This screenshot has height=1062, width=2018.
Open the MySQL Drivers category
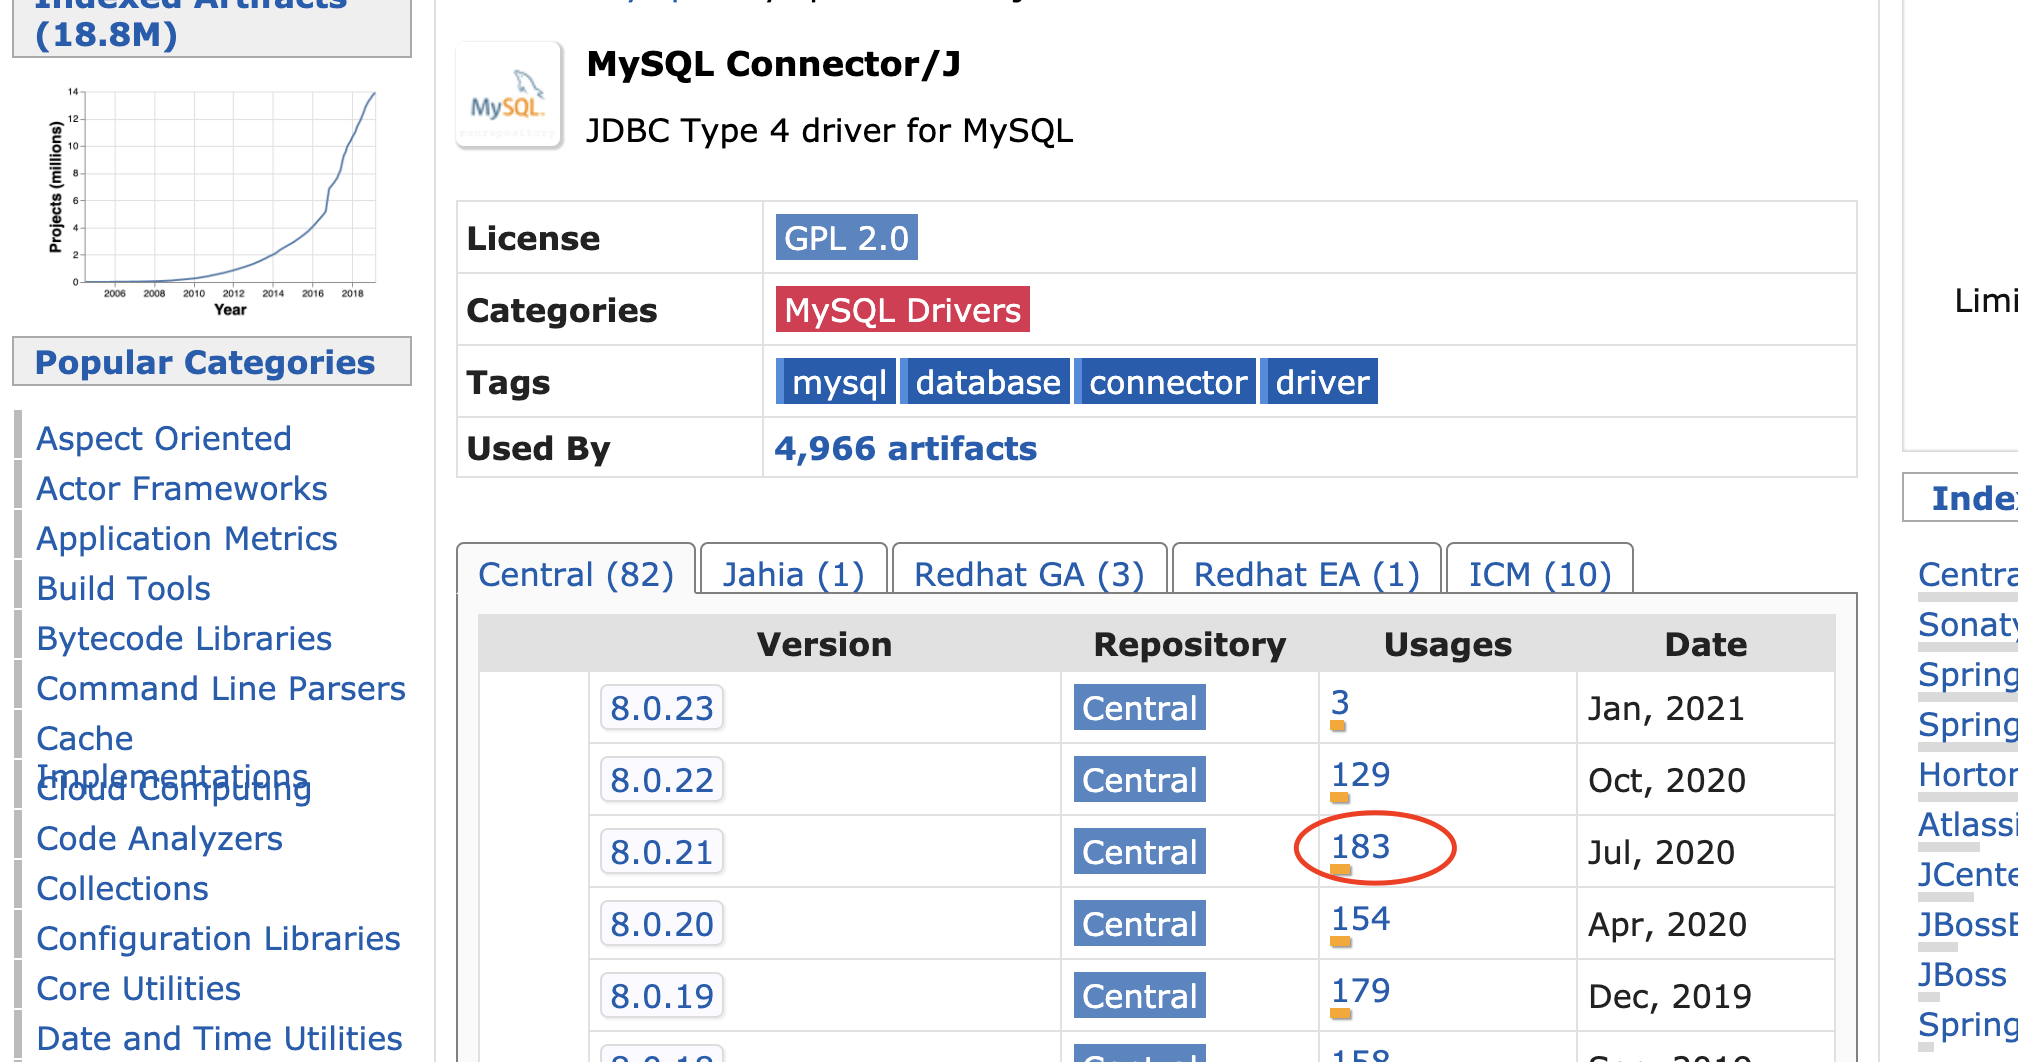(902, 310)
